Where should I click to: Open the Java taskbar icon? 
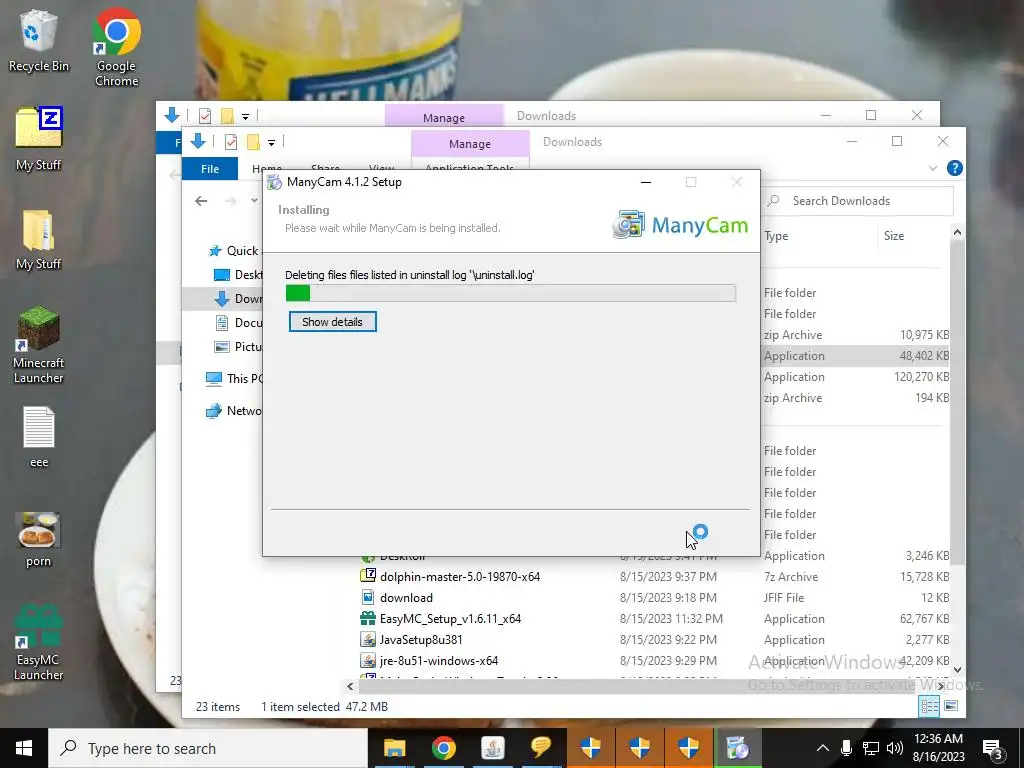point(492,748)
